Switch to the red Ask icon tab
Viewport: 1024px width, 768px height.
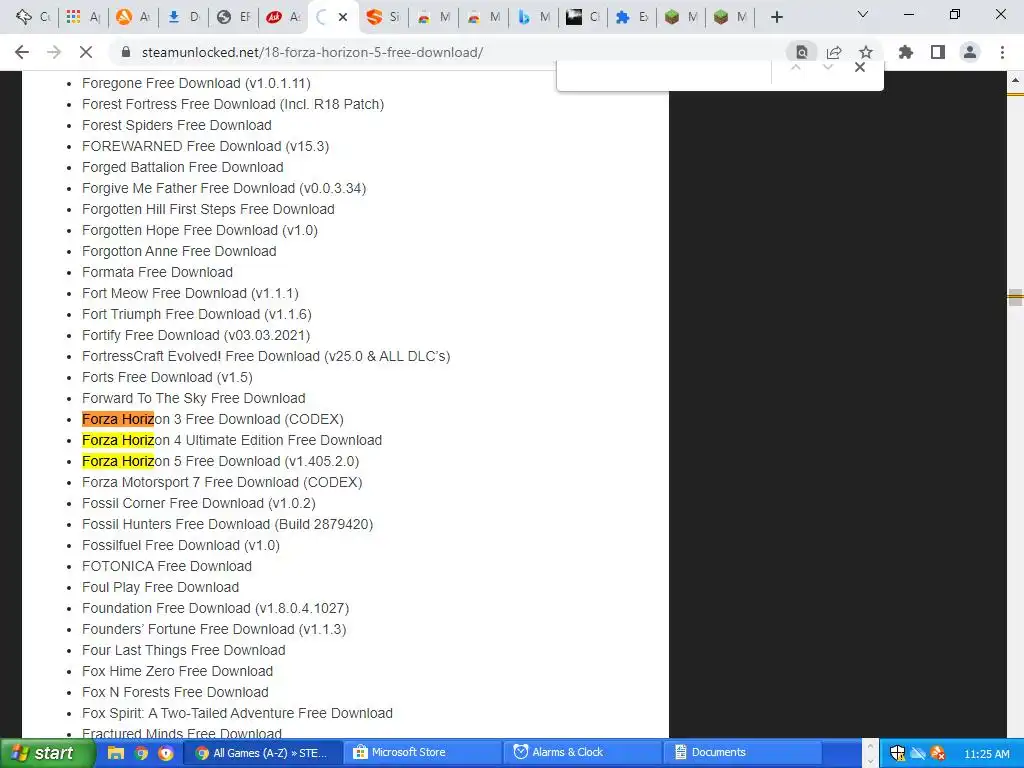[283, 17]
